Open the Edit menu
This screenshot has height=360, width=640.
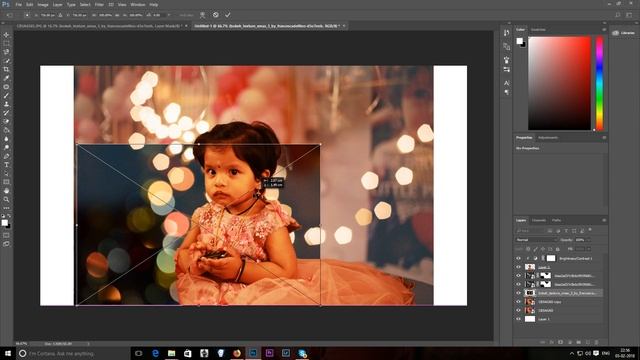pyautogui.click(x=29, y=4)
